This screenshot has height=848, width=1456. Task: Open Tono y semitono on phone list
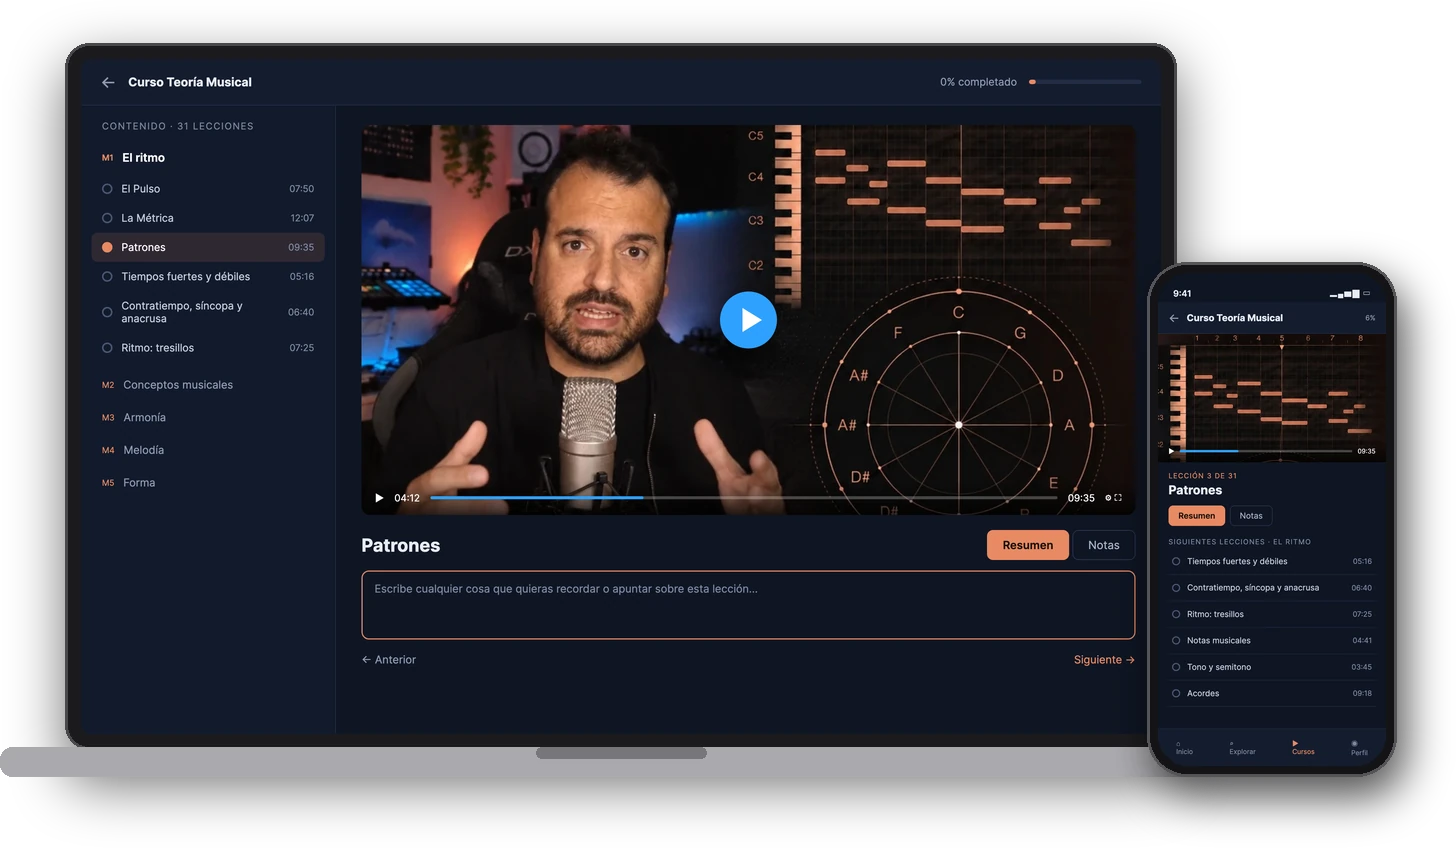[x=1272, y=667]
